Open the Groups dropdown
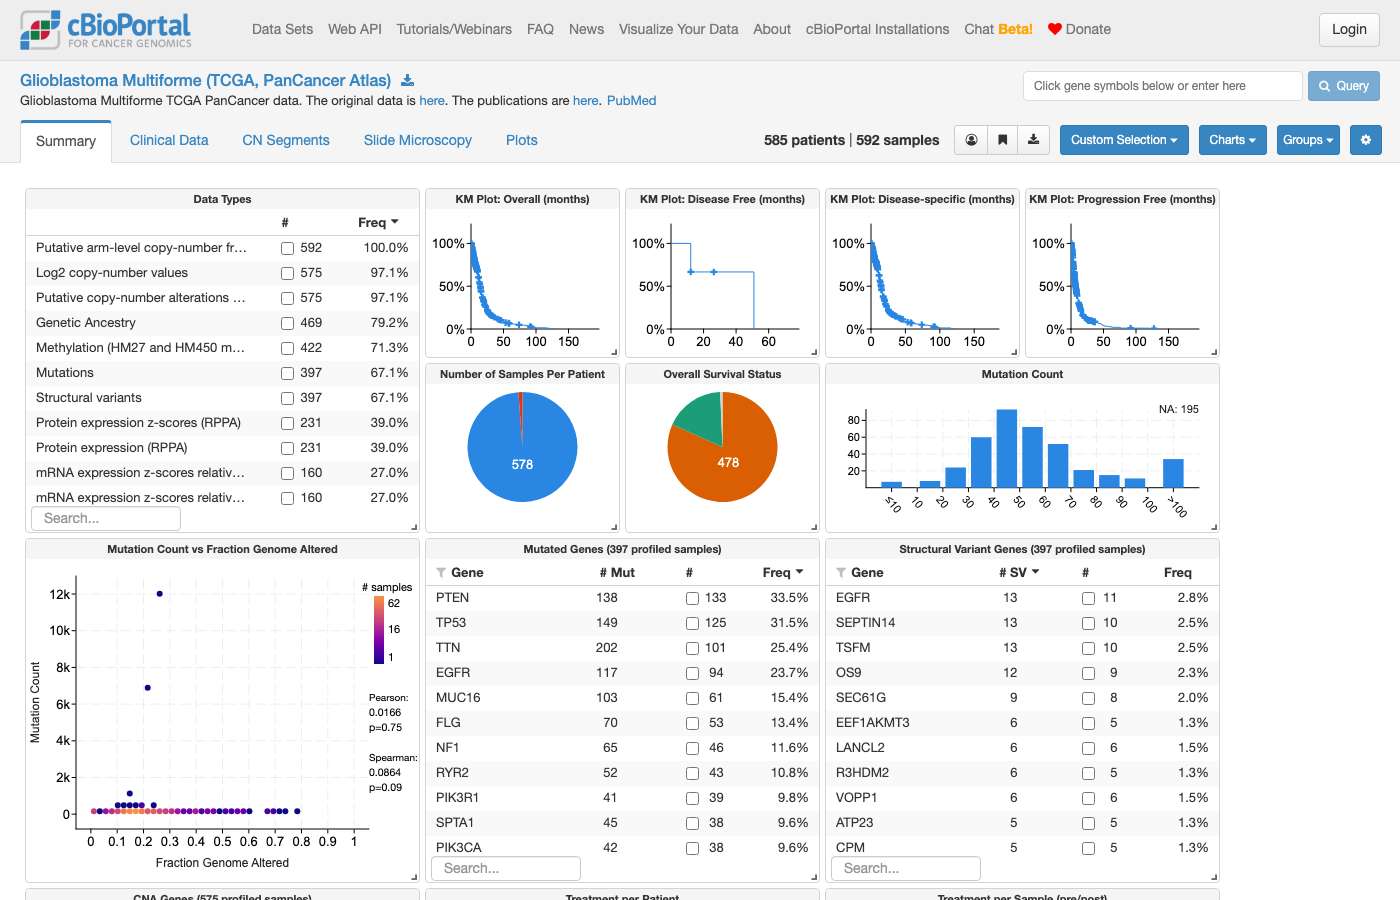 click(x=1308, y=140)
